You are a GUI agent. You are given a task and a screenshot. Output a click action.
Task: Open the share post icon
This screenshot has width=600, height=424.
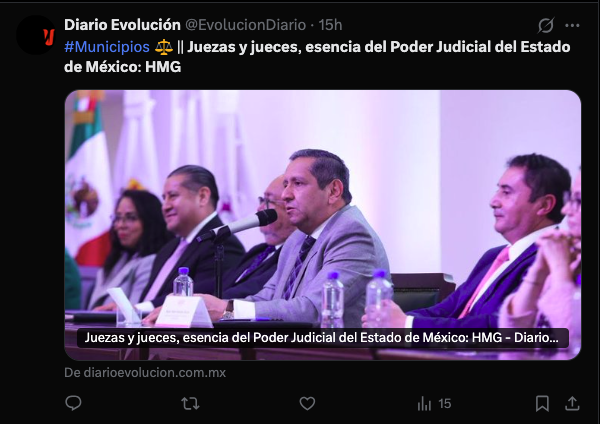(572, 403)
